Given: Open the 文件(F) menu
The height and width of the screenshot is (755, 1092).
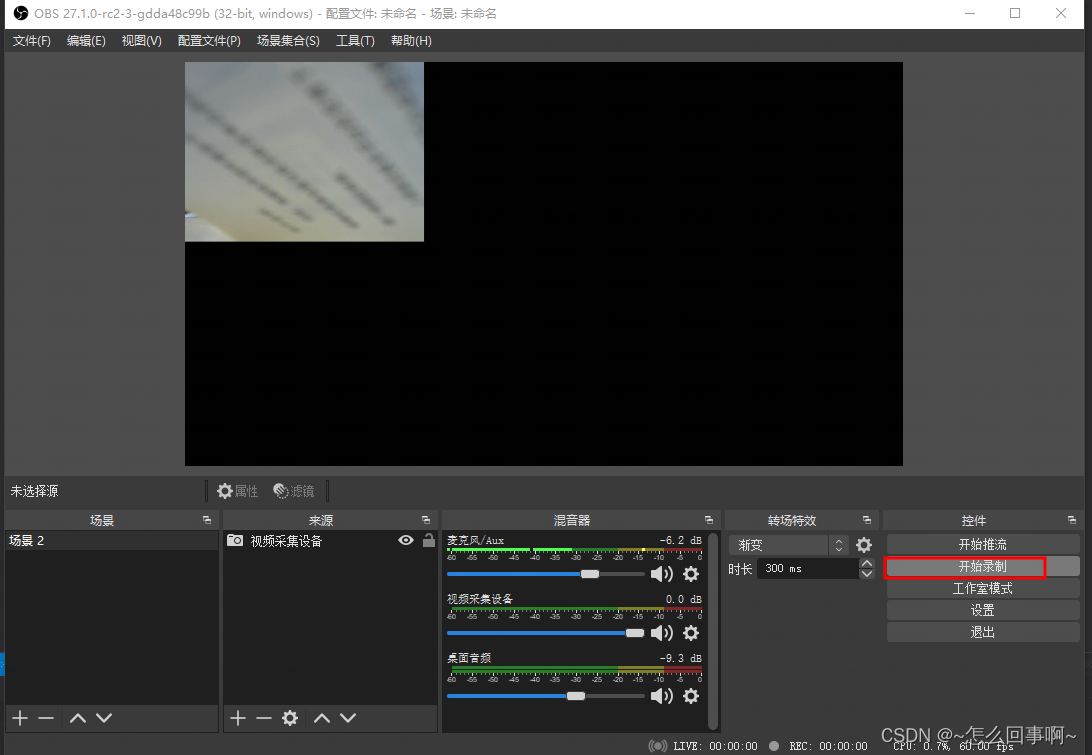Looking at the screenshot, I should pos(31,40).
